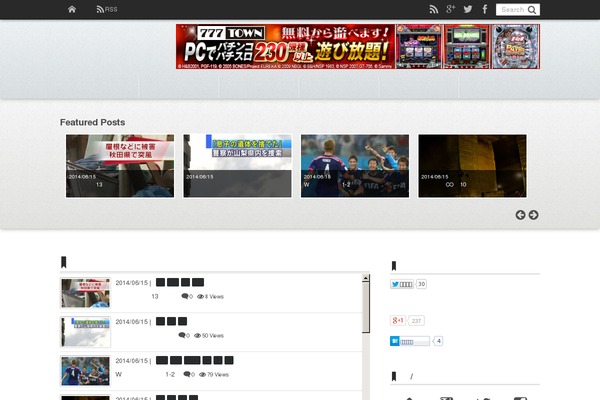Click the +1 count bubble showing 237
This screenshot has width=600, height=400.
(416, 321)
